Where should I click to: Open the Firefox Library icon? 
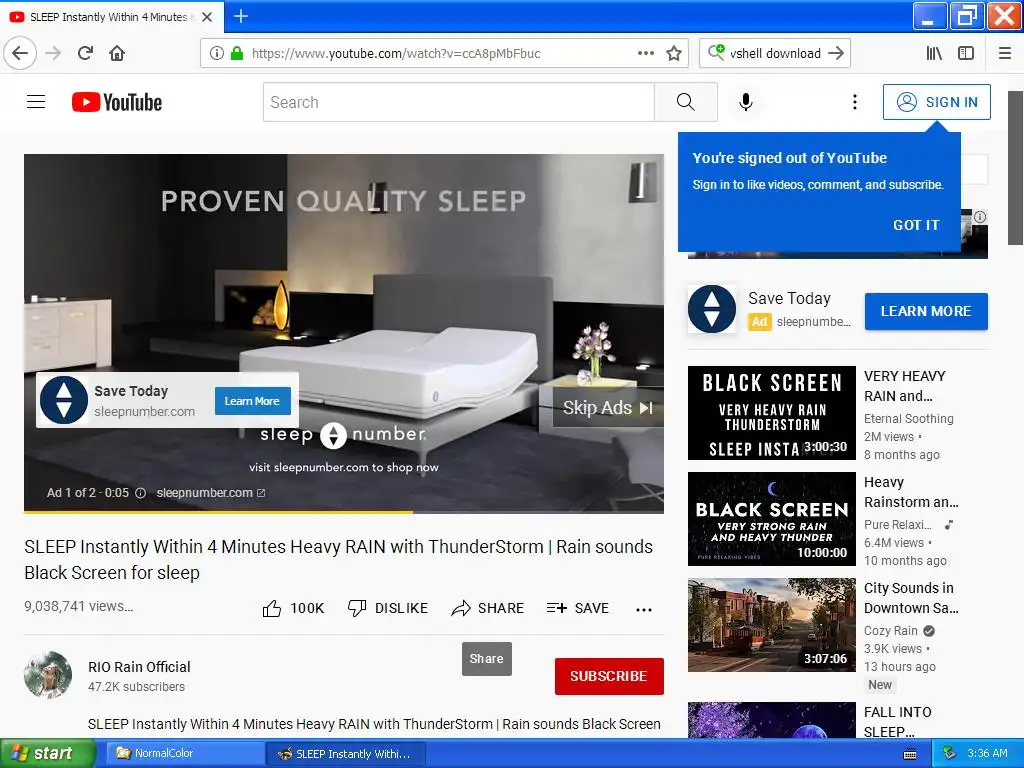coord(934,53)
